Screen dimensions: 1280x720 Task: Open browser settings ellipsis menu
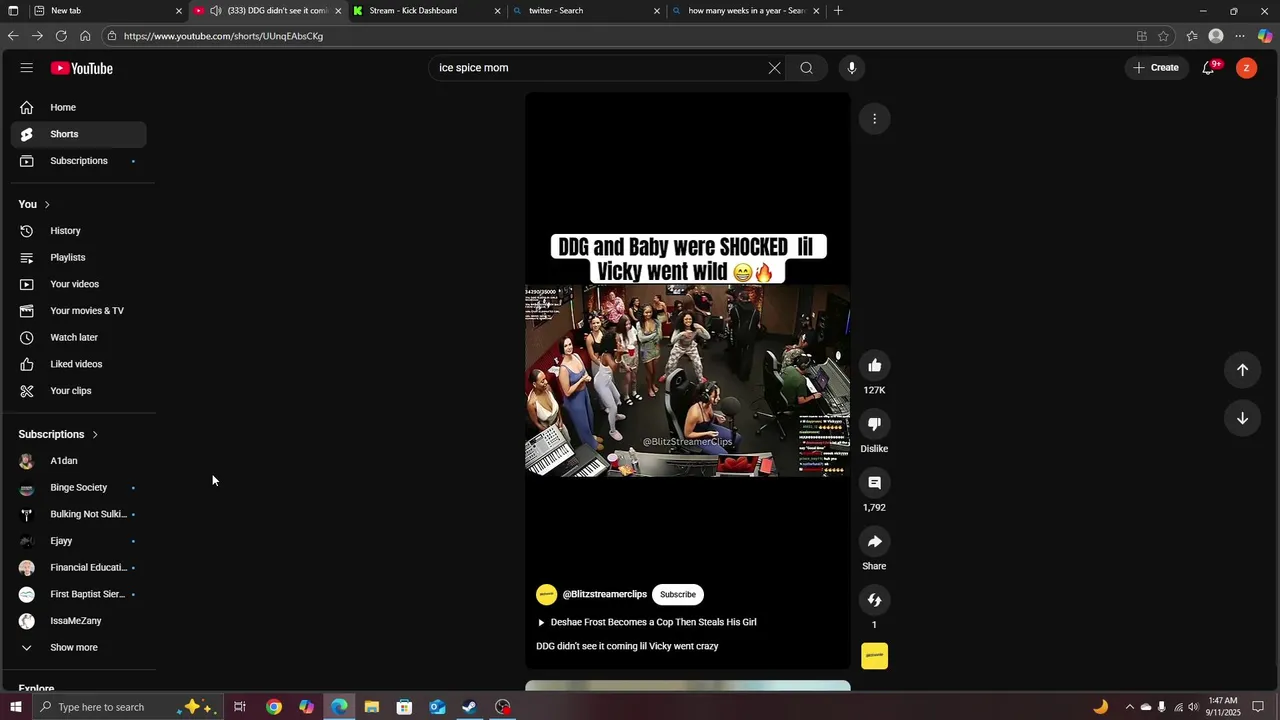coord(1240,36)
